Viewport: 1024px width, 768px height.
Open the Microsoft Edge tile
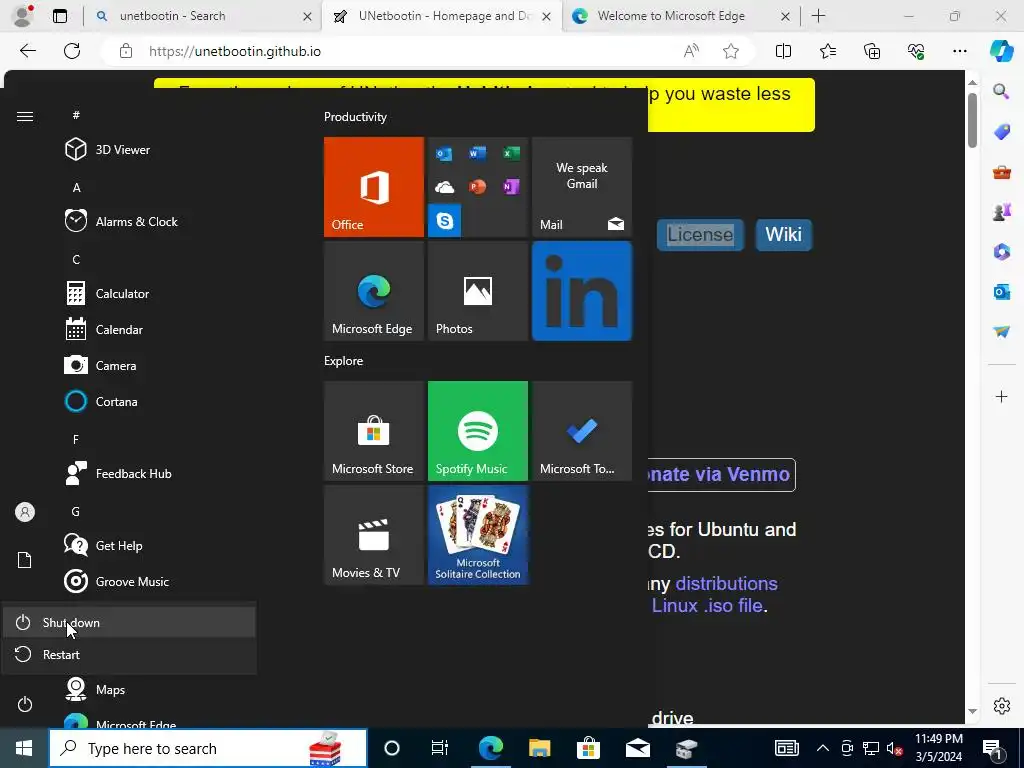[374, 291]
